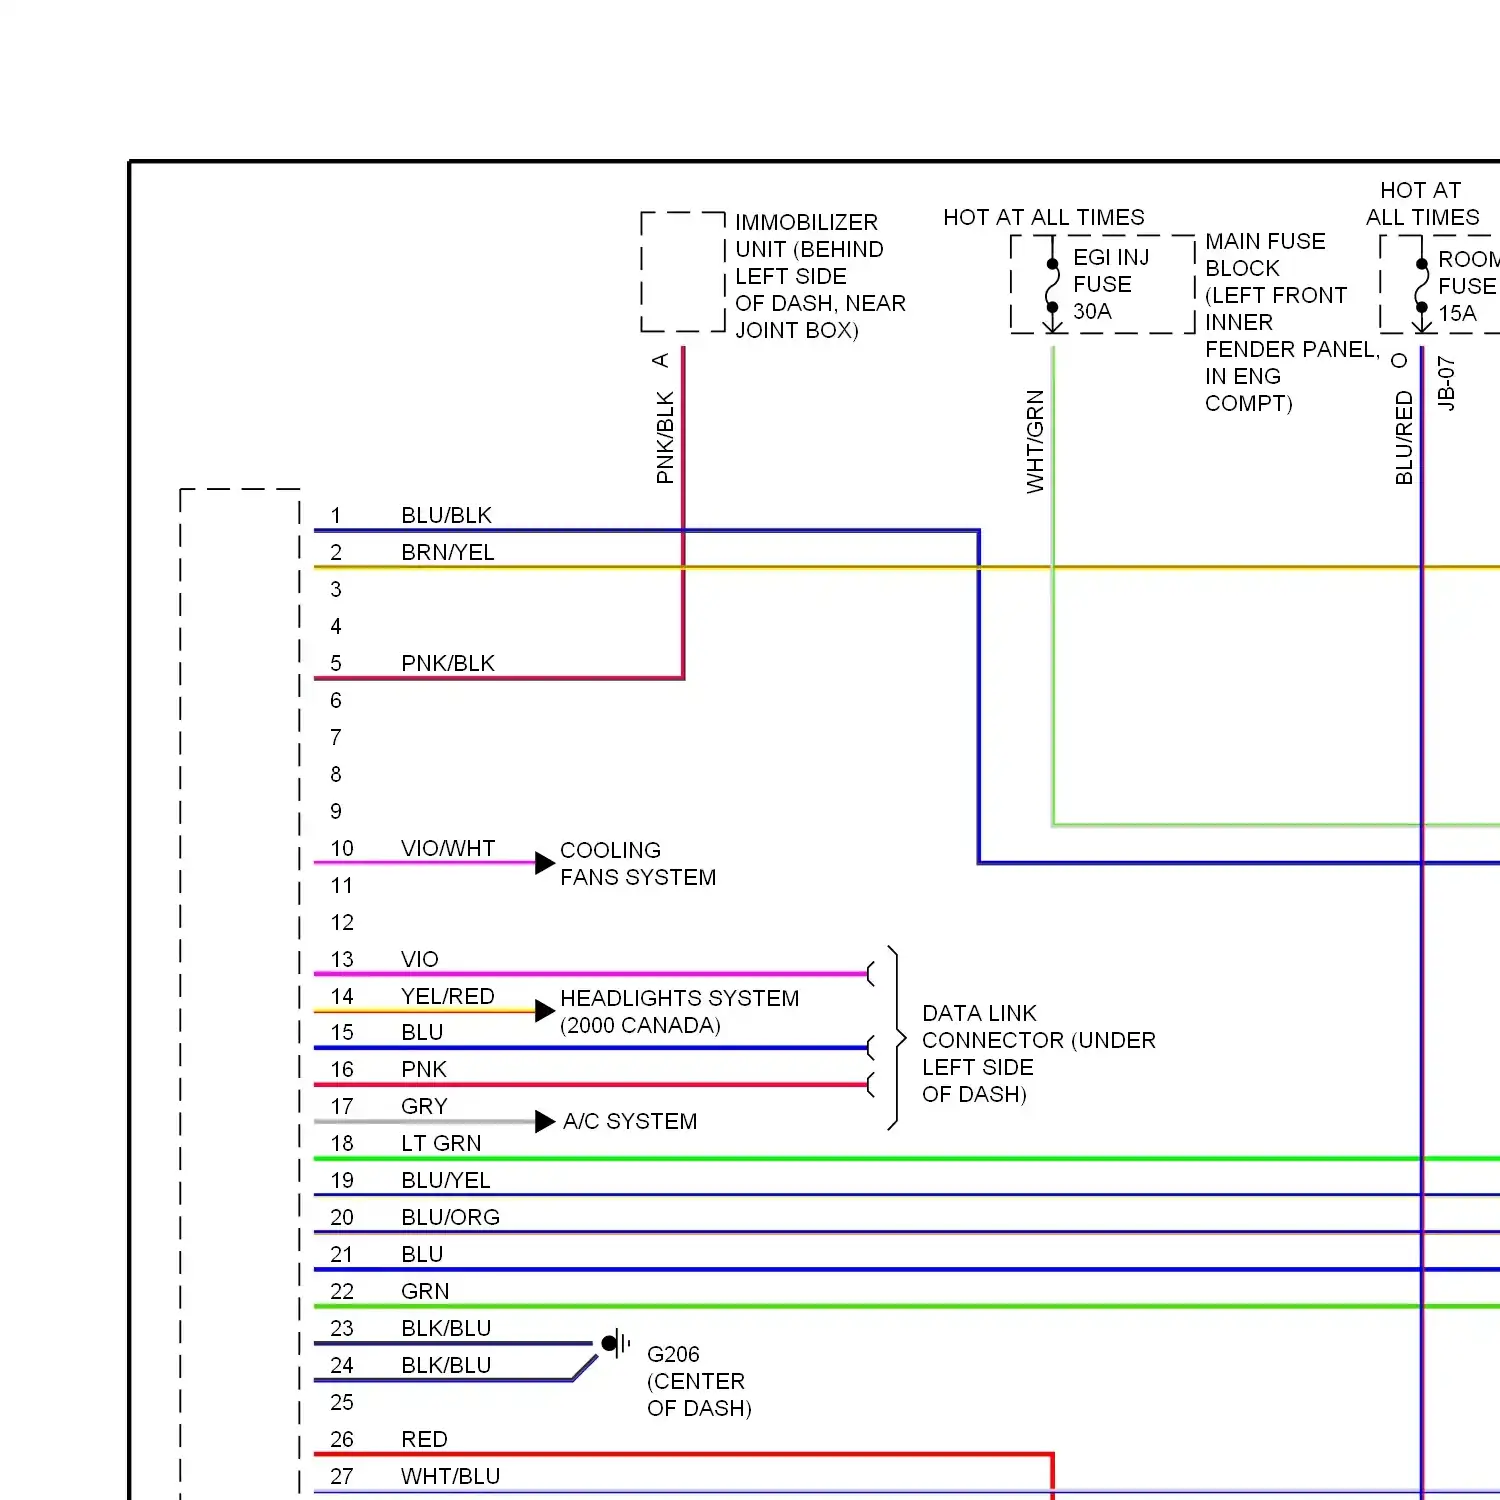Click the arrowhead pointing to HEADLIGHTS SYSTEM
The width and height of the screenshot is (1500, 1500).
click(544, 1011)
